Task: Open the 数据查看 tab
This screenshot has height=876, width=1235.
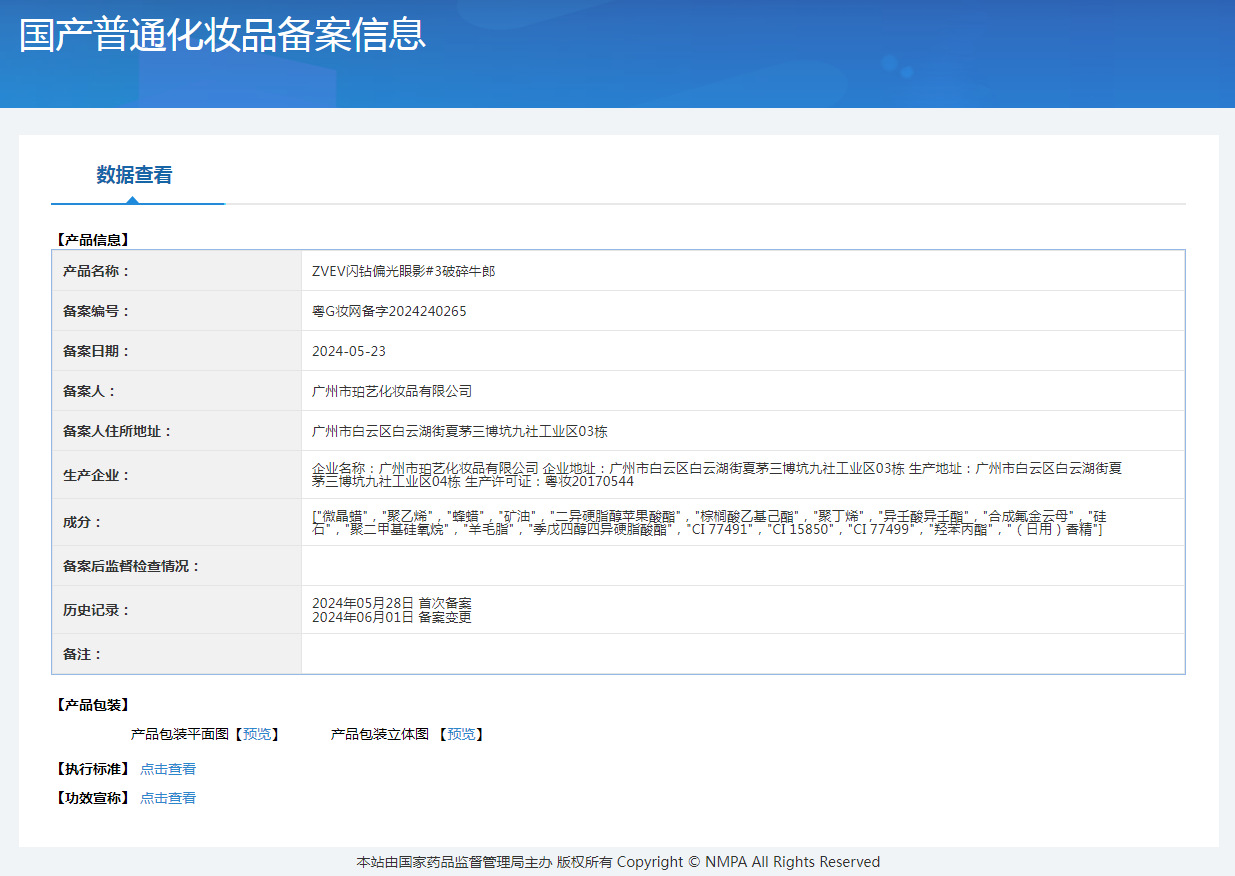Action: 134,175
